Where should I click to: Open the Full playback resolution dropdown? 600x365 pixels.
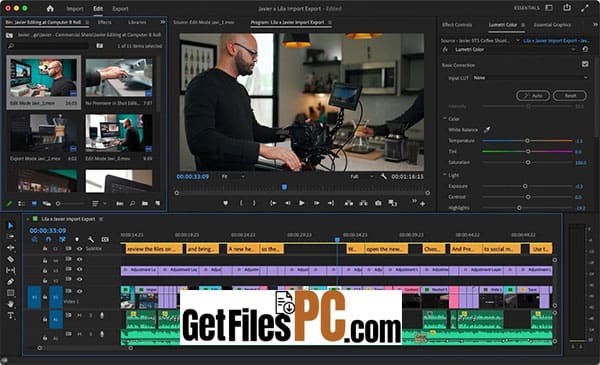(x=362, y=176)
